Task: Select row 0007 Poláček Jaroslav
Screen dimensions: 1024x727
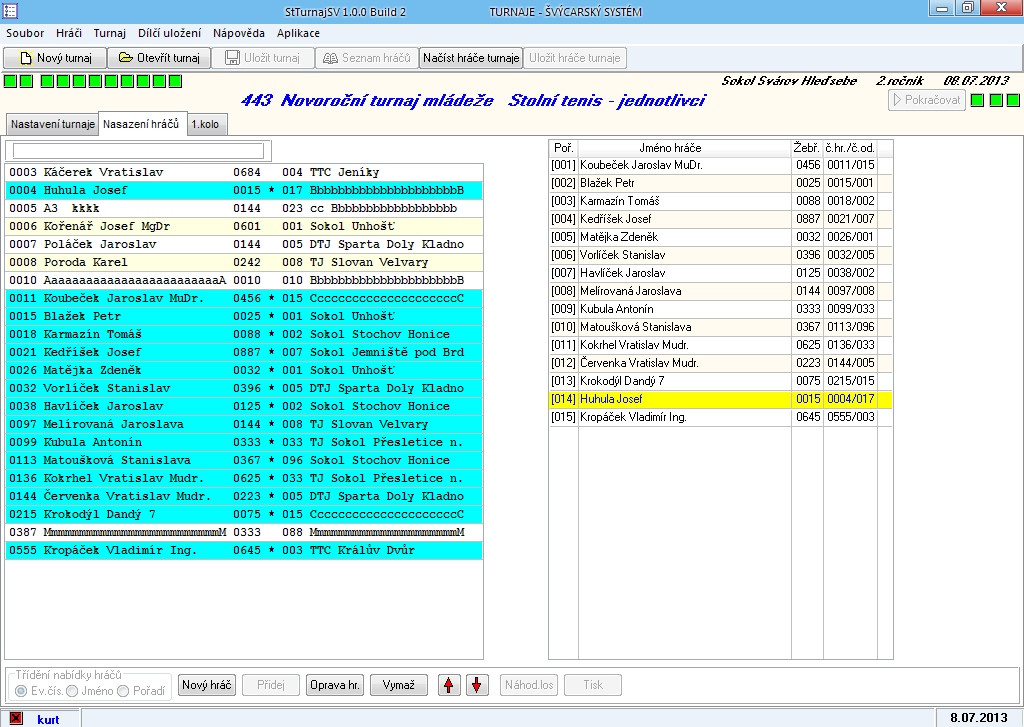Action: click(244, 244)
